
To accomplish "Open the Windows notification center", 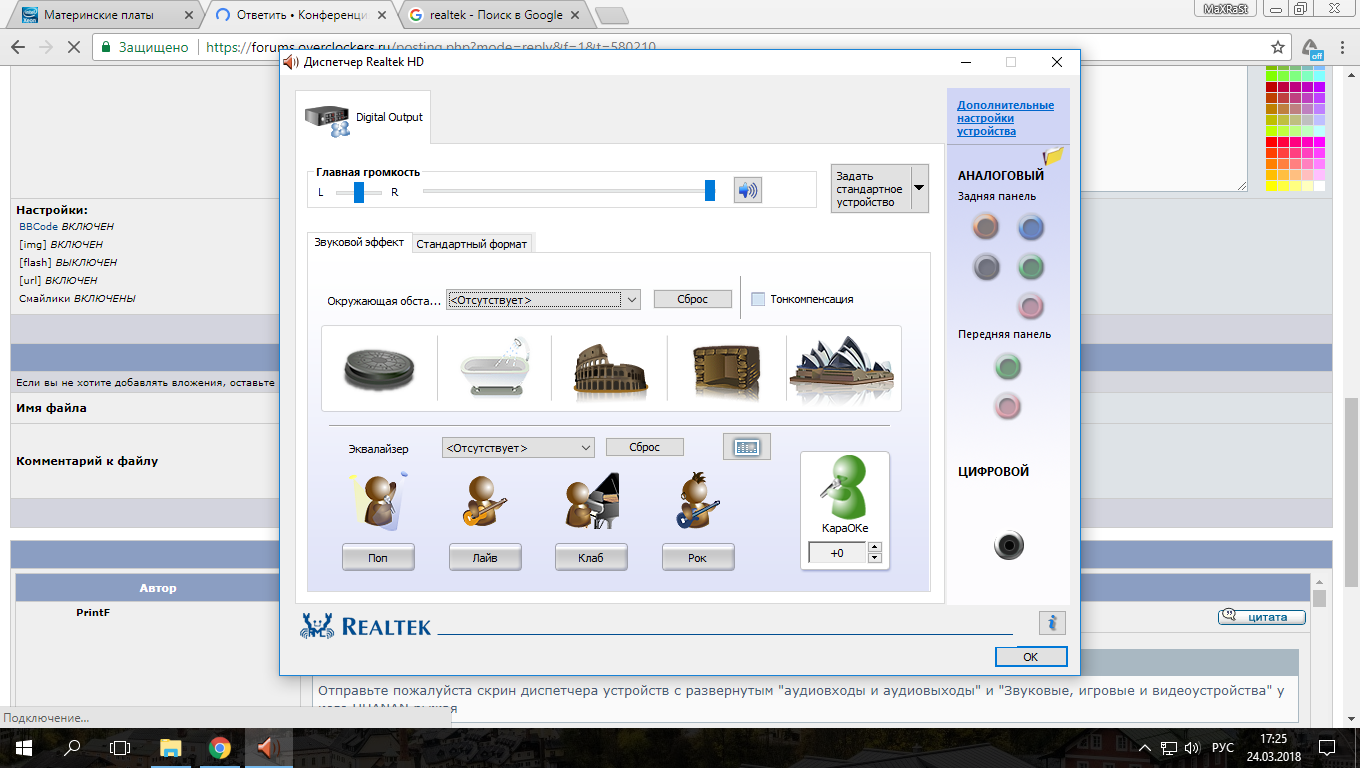I will click(x=1327, y=747).
